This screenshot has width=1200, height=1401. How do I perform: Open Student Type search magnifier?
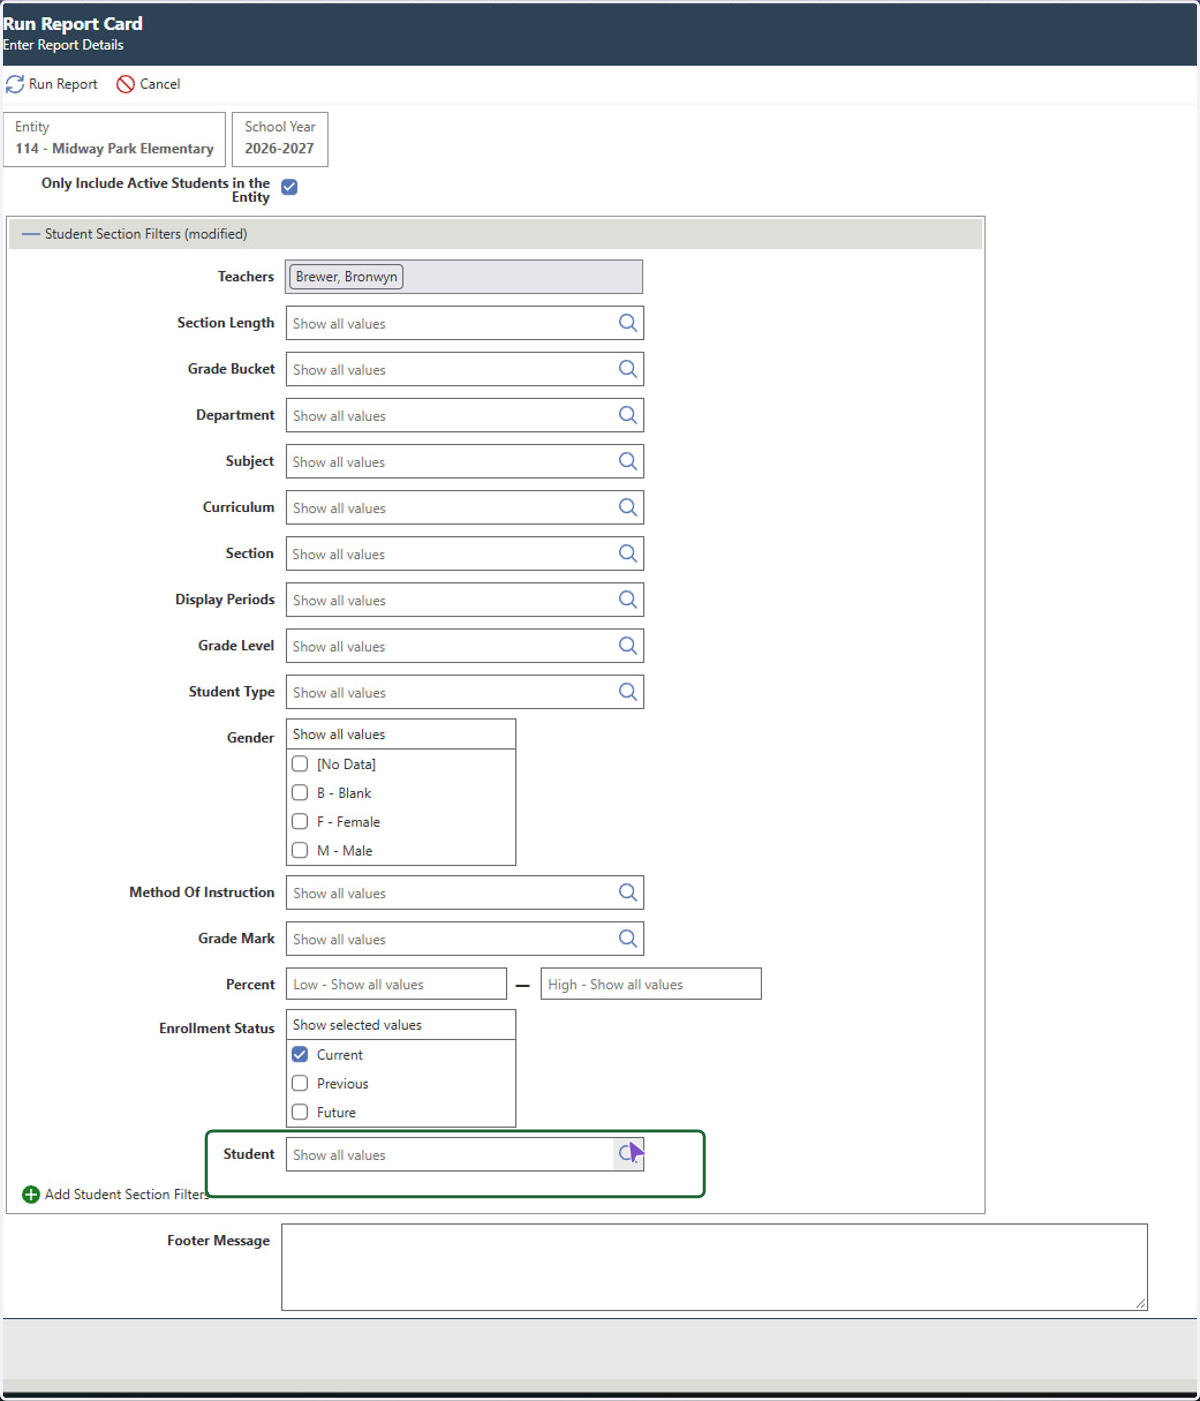(x=628, y=691)
